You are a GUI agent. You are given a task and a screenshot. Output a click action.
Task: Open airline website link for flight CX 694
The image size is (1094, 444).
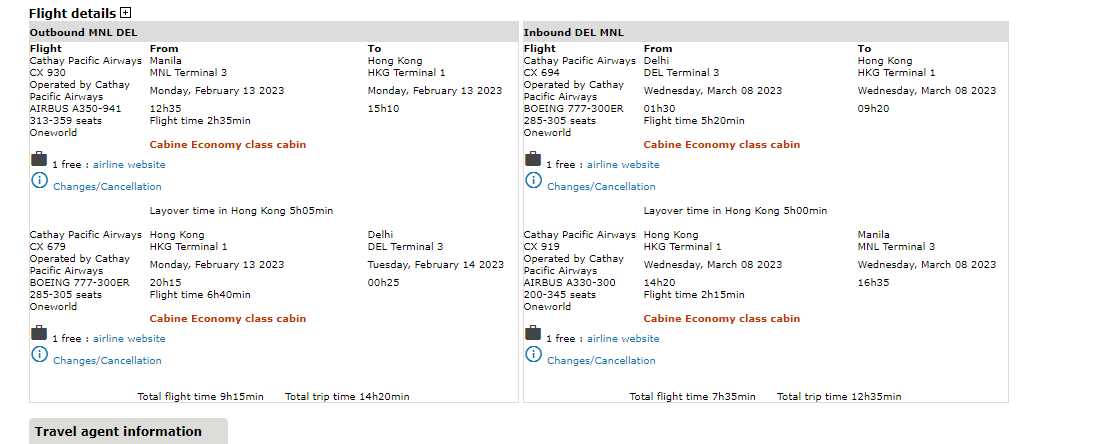pyautogui.click(x=623, y=165)
